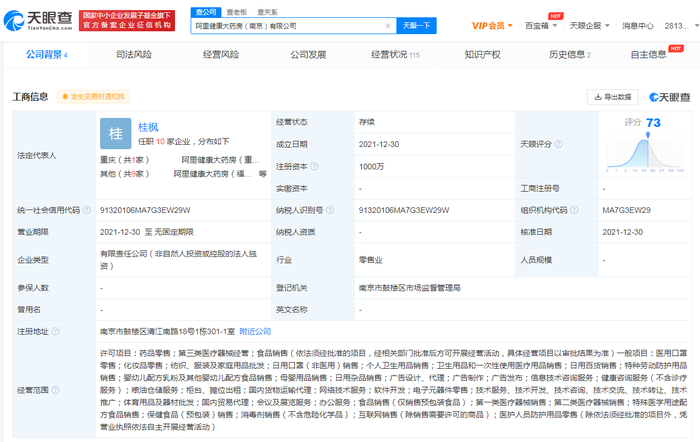
Task: Click the credit code 91320106MA7G3EW29W under 统一社会信用代码
Action: (x=145, y=210)
